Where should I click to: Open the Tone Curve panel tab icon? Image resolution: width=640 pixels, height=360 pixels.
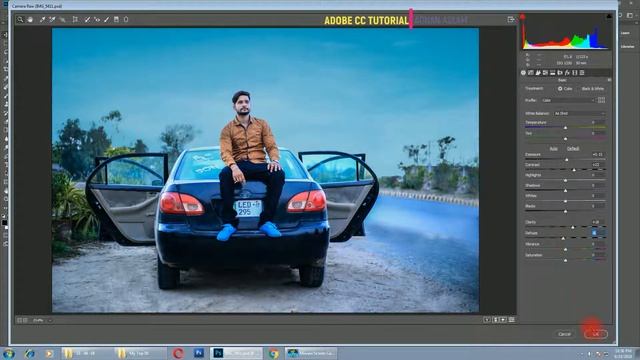pos(531,73)
